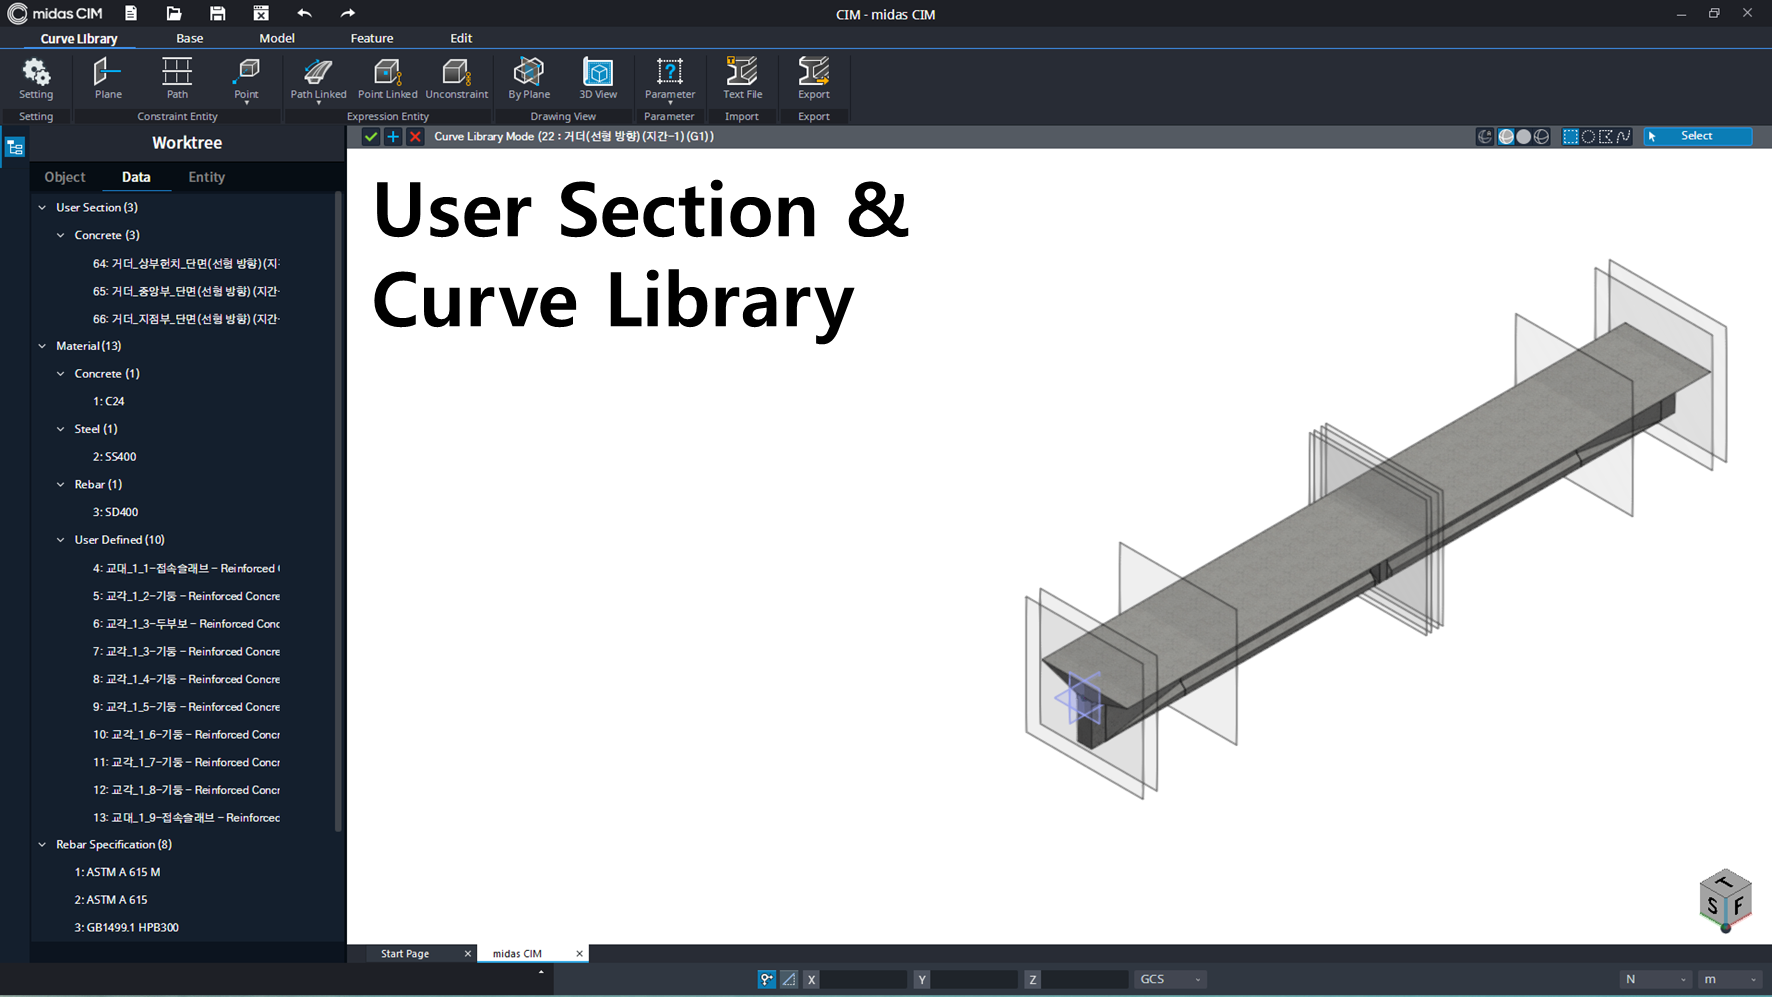Confirm Curve Library mode with green check
The height and width of the screenshot is (997, 1772).
pos(371,136)
